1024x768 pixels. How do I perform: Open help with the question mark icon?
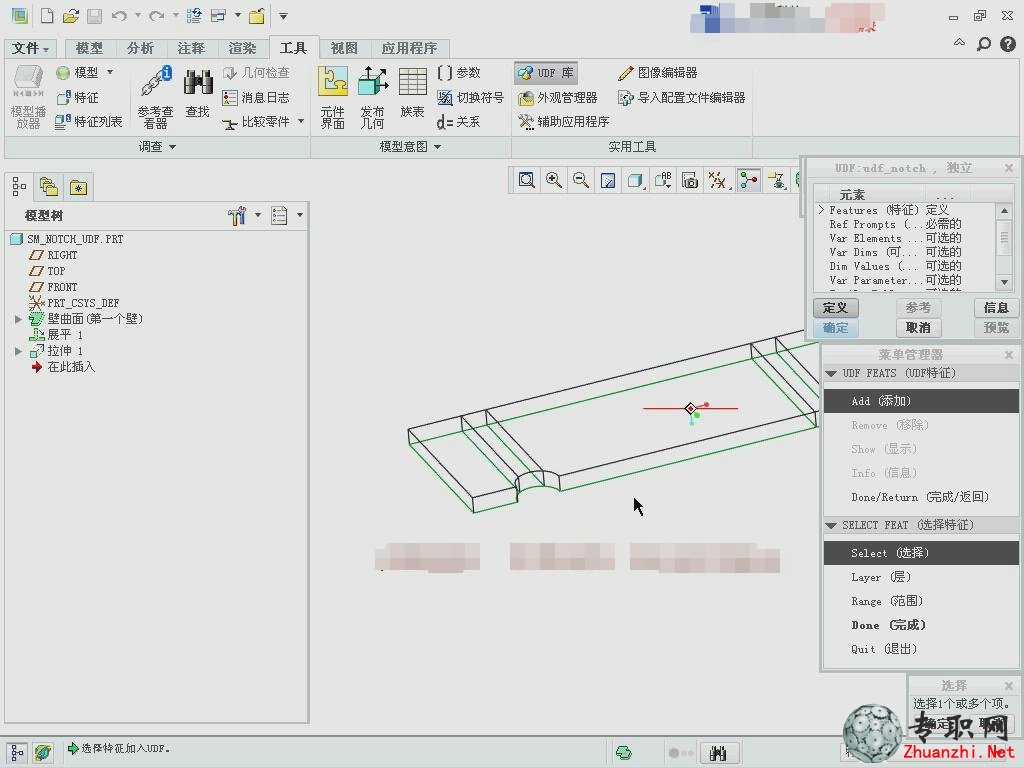[1008, 44]
